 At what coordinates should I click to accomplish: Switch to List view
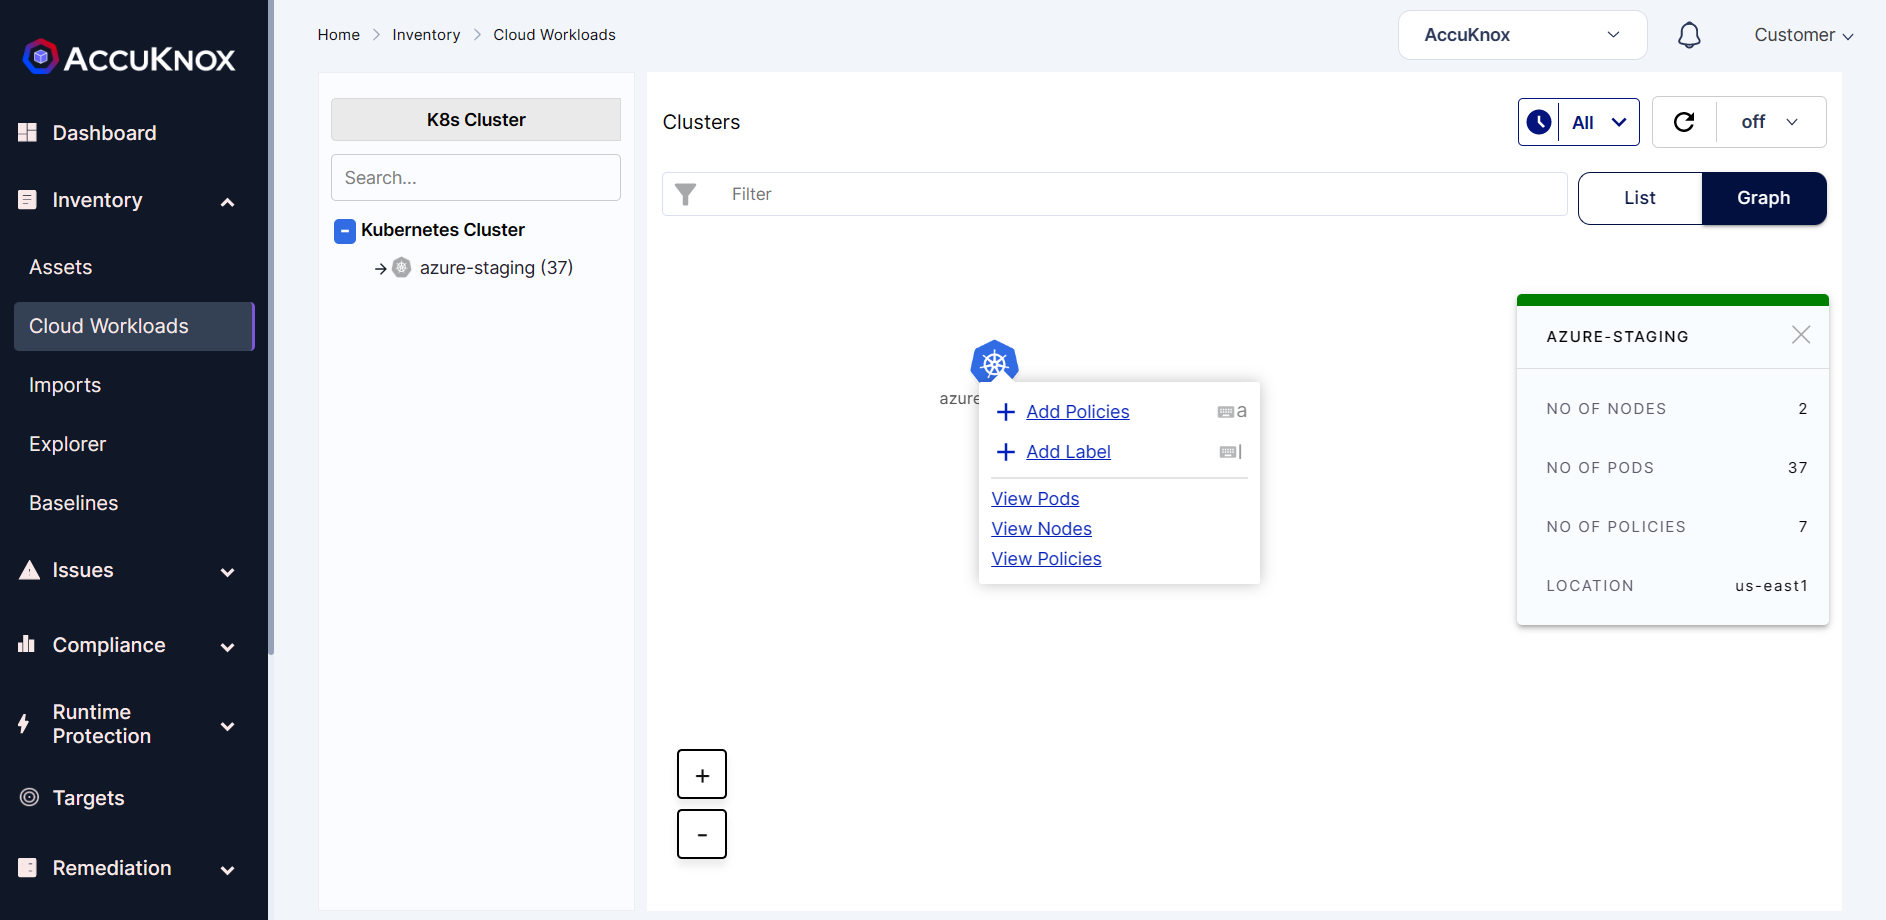(x=1640, y=198)
